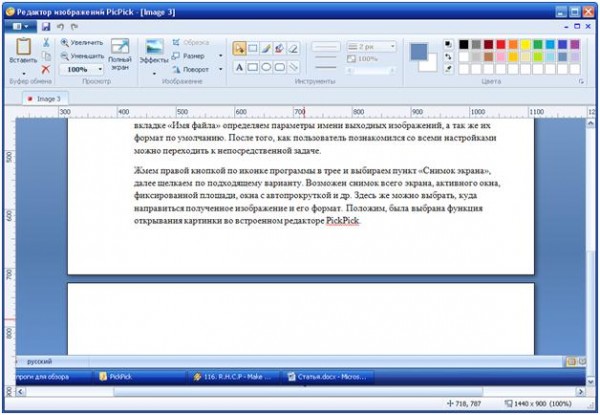Pick the eyedropper color picker icon
Screen dimensions: 600x415
pos(448,69)
